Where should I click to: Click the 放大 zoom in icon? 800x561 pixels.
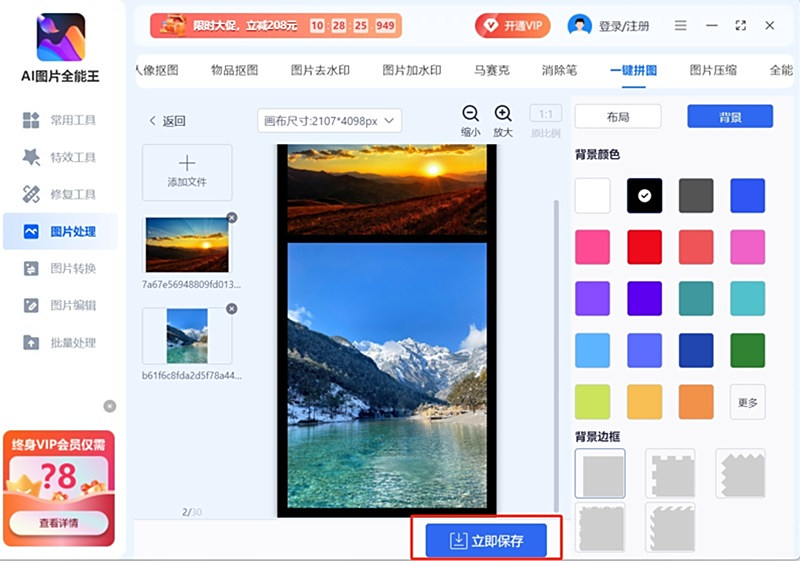pos(503,114)
